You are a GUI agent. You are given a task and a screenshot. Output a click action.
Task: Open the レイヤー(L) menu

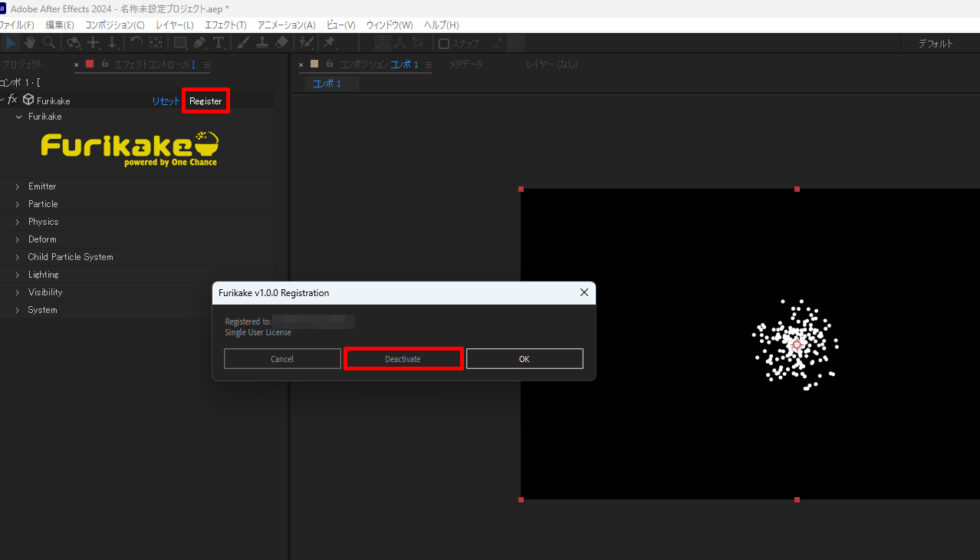coord(174,25)
